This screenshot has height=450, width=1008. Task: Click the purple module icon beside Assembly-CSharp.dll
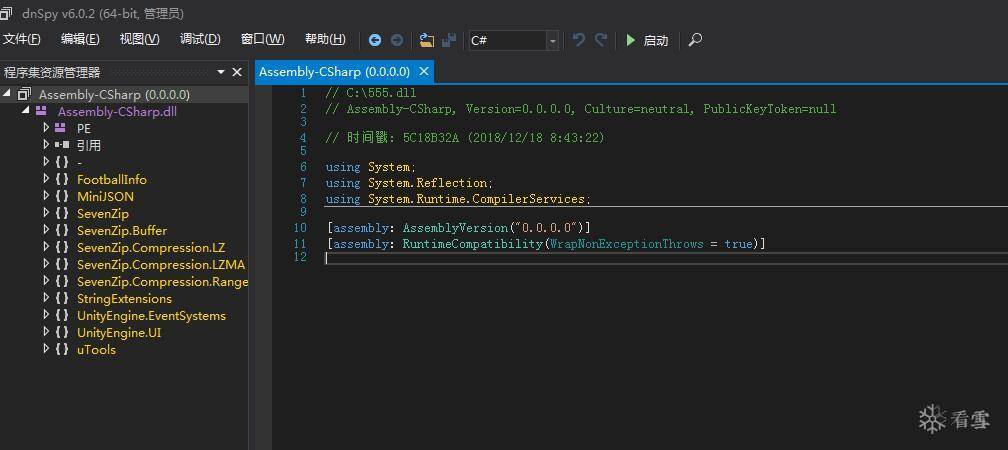pos(41,111)
